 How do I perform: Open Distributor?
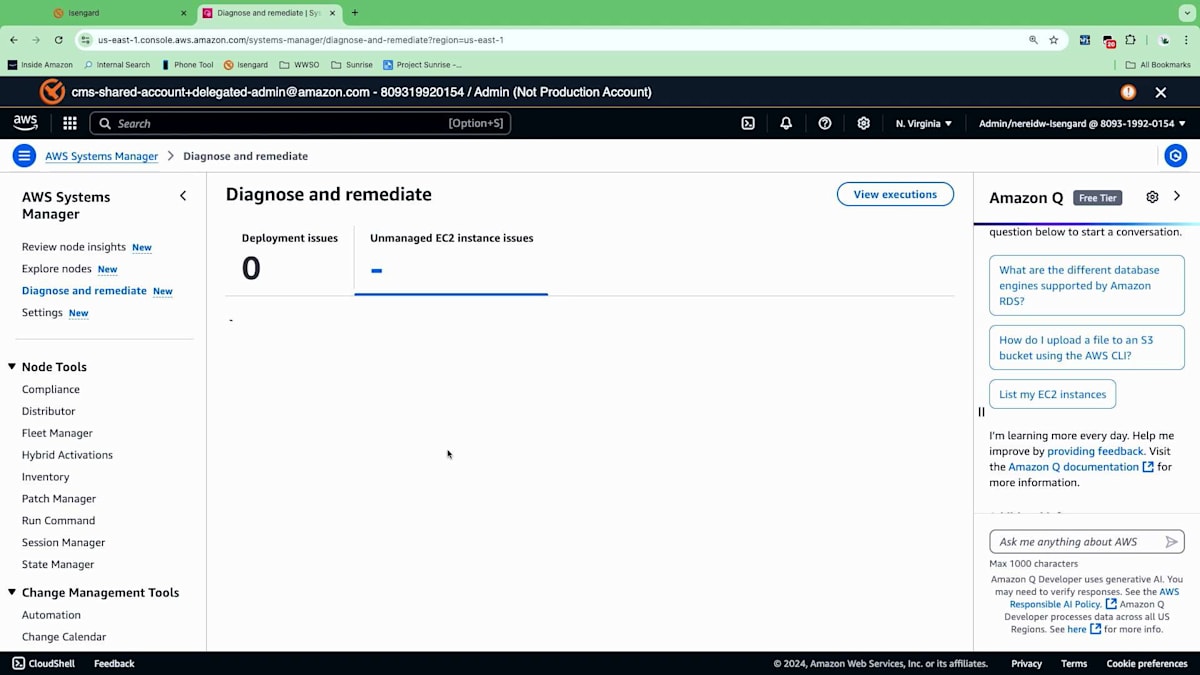(49, 411)
